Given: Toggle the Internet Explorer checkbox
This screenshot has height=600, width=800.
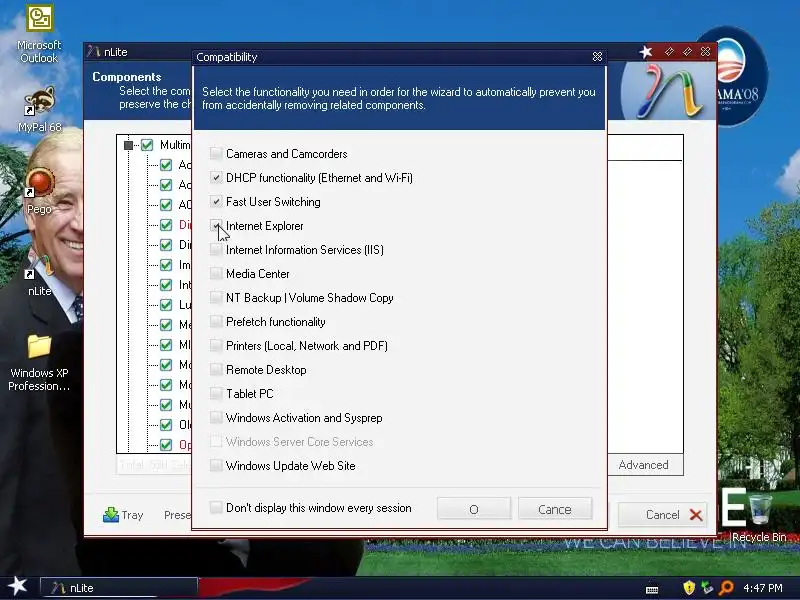Looking at the screenshot, I should (216, 226).
